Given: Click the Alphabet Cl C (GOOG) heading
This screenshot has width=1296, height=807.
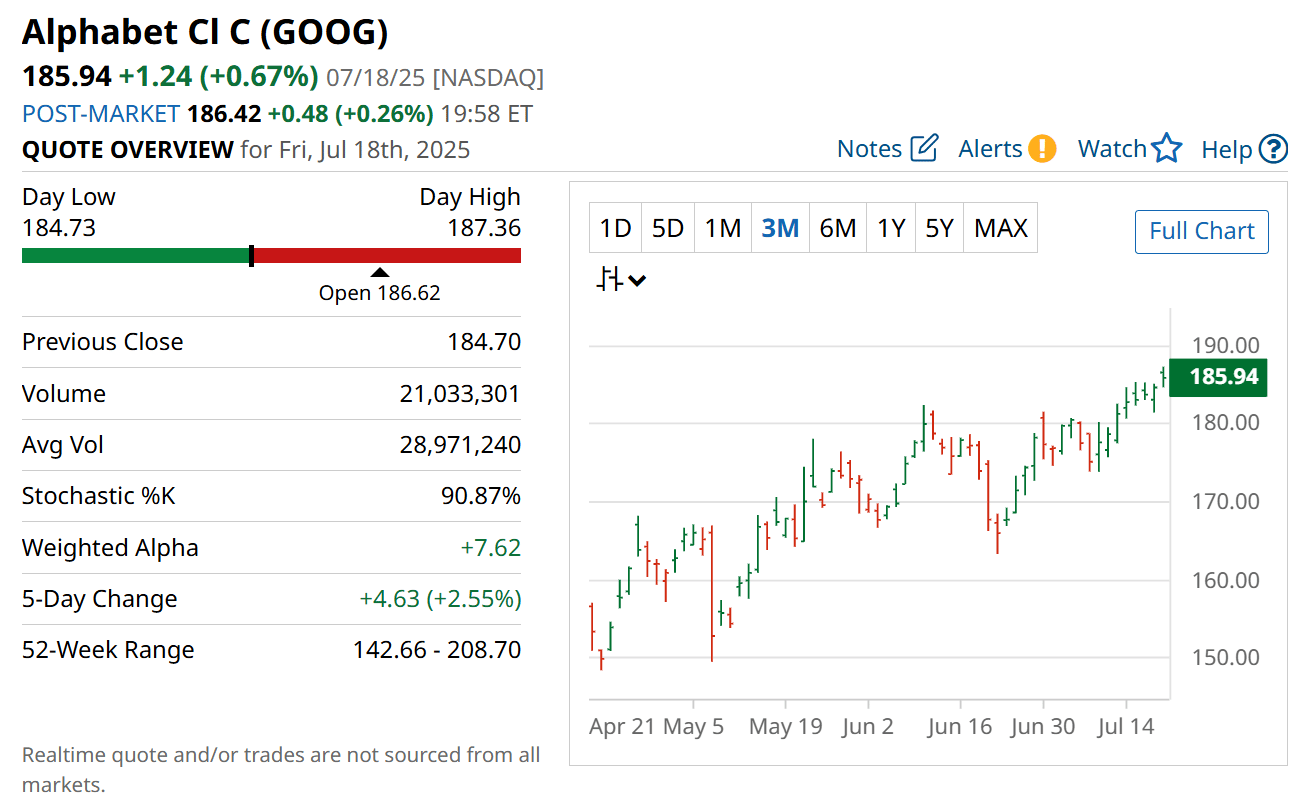Looking at the screenshot, I should pos(205,32).
